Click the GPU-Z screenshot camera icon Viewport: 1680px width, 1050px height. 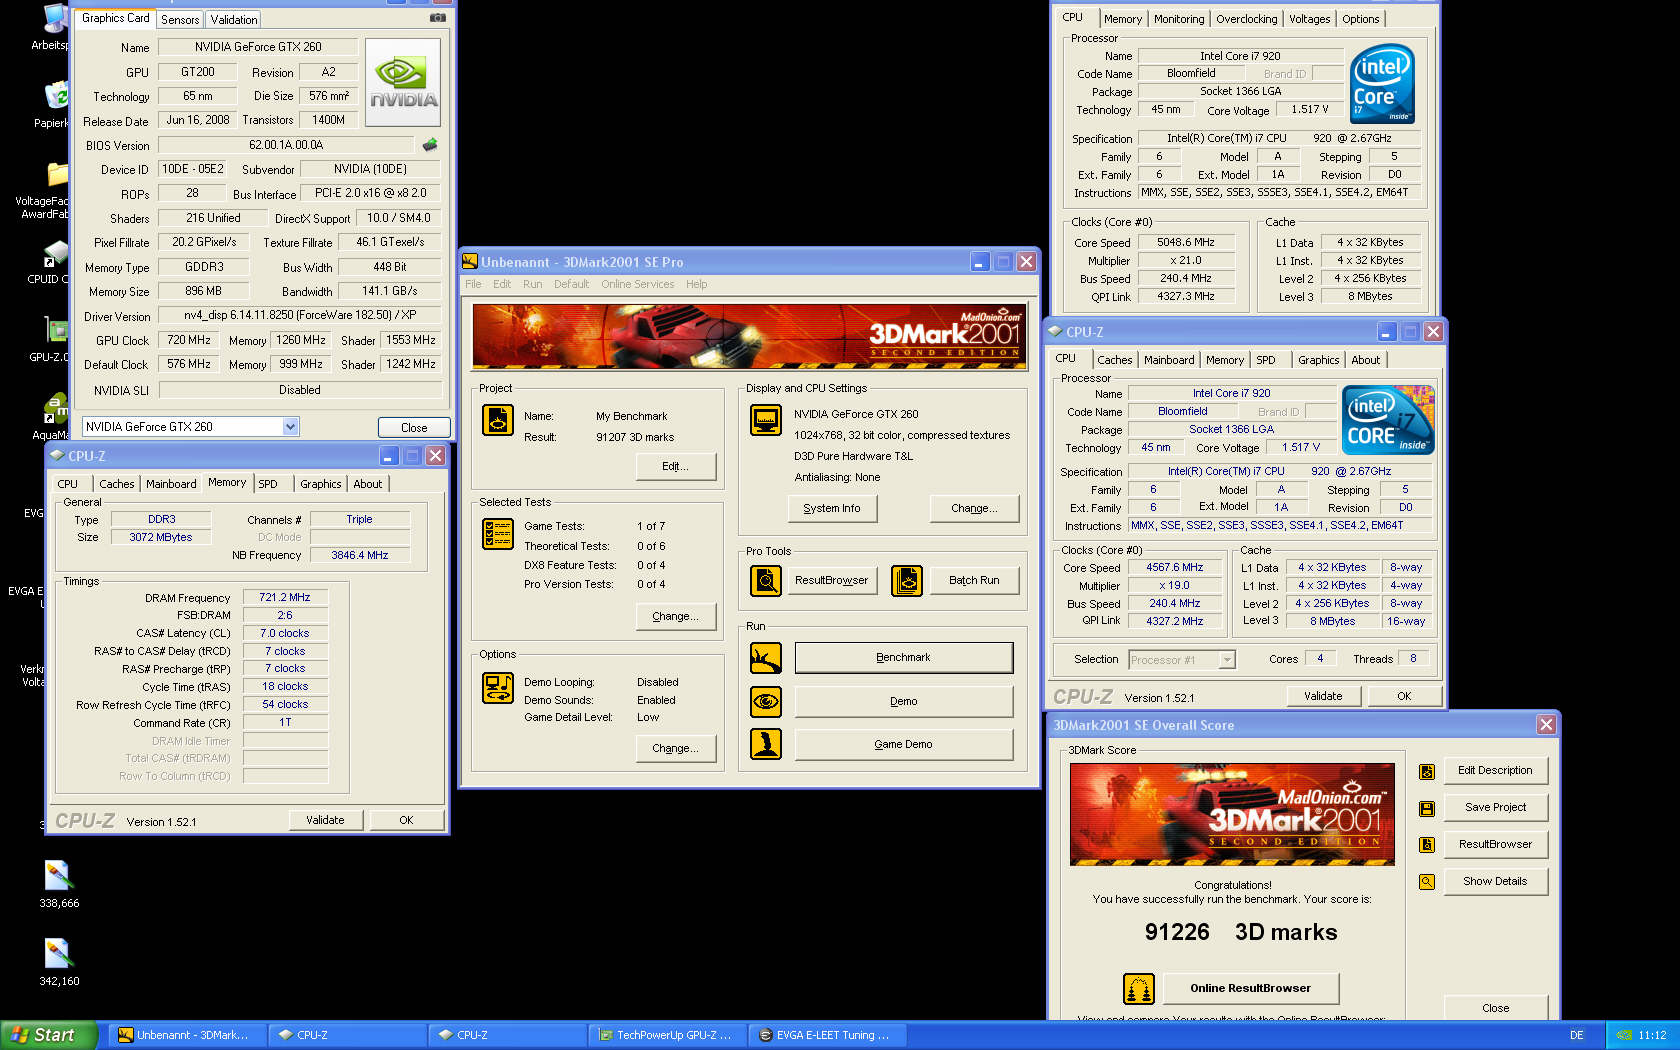point(438,18)
